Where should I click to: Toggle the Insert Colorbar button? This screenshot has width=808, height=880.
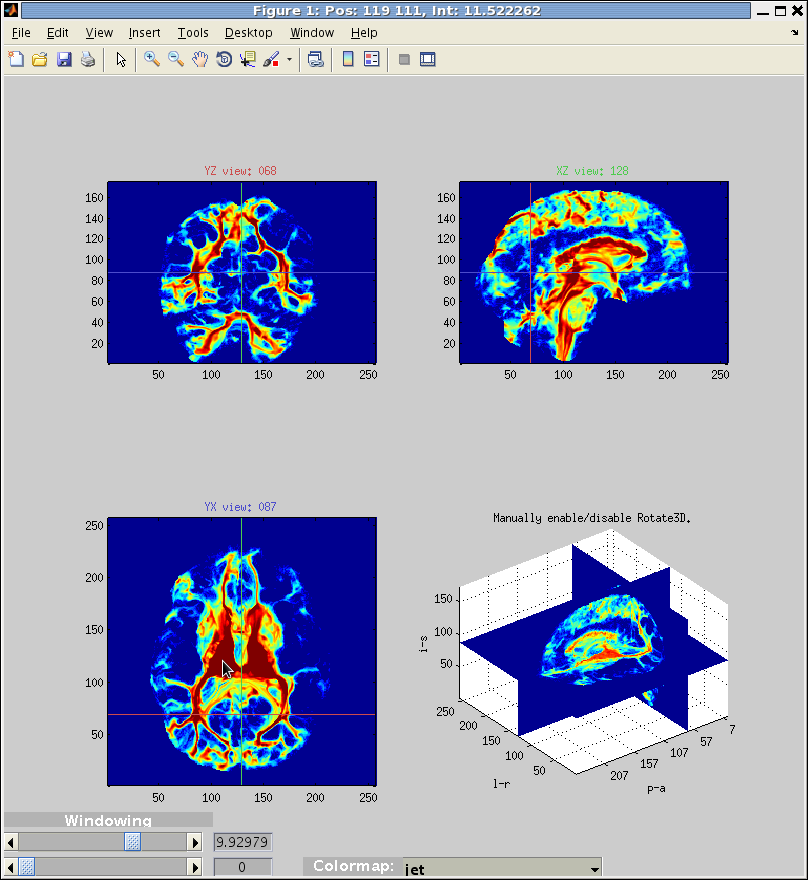348,59
